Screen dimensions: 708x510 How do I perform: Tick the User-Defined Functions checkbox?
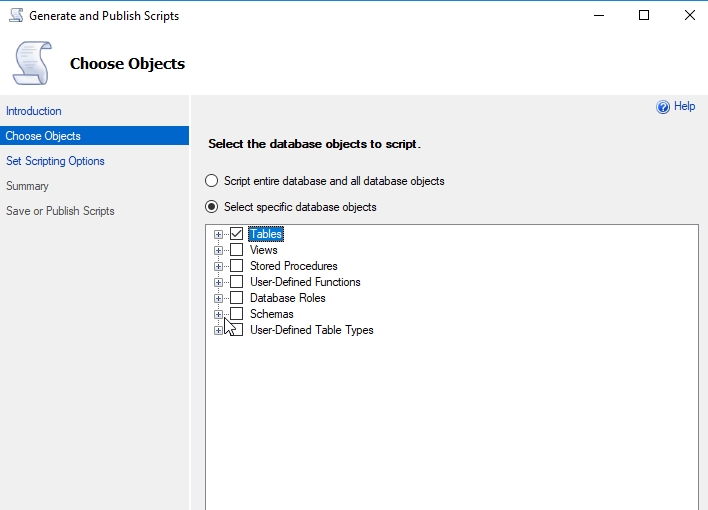pos(237,282)
